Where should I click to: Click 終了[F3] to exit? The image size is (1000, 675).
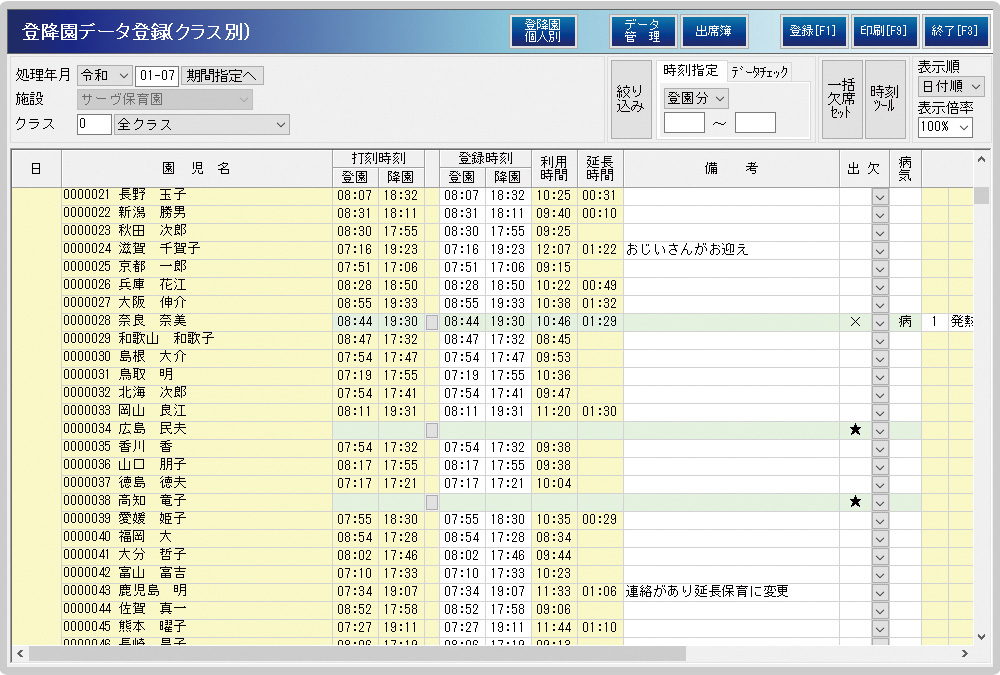954,31
